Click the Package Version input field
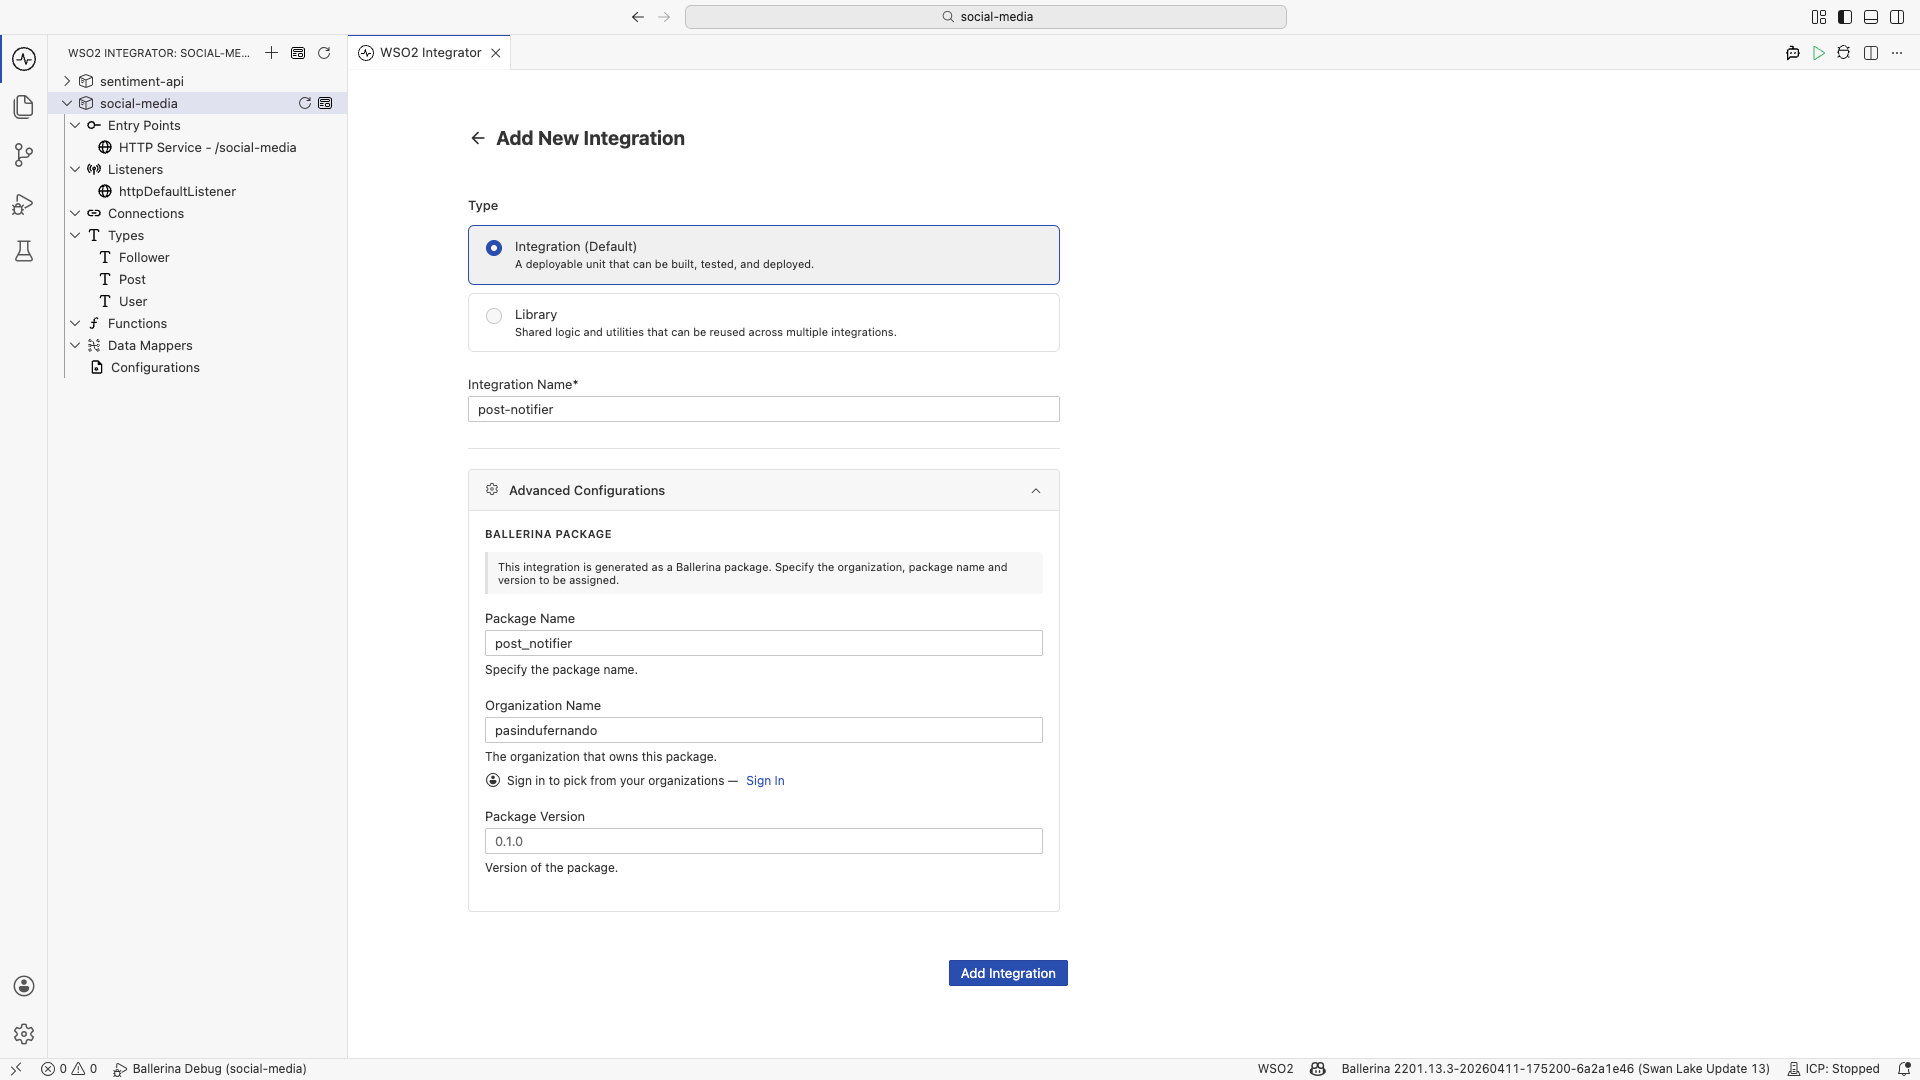Screen dimensions: 1920x1080 [764, 841]
